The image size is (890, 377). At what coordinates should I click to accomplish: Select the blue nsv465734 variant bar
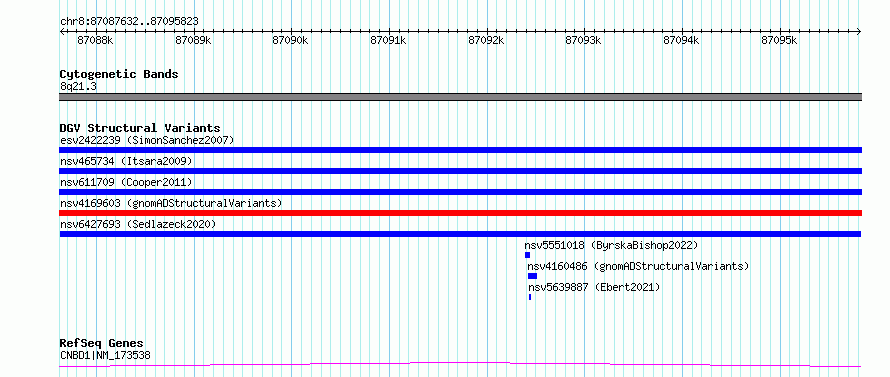click(460, 171)
